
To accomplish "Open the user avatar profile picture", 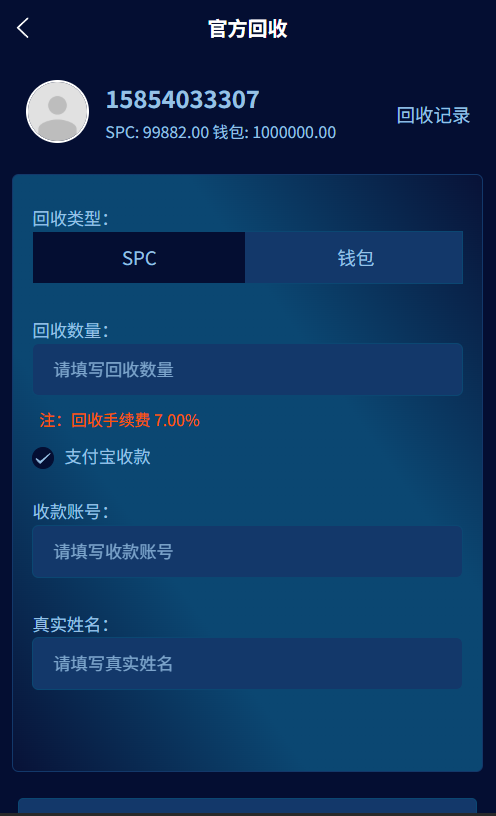I will pos(57,111).
